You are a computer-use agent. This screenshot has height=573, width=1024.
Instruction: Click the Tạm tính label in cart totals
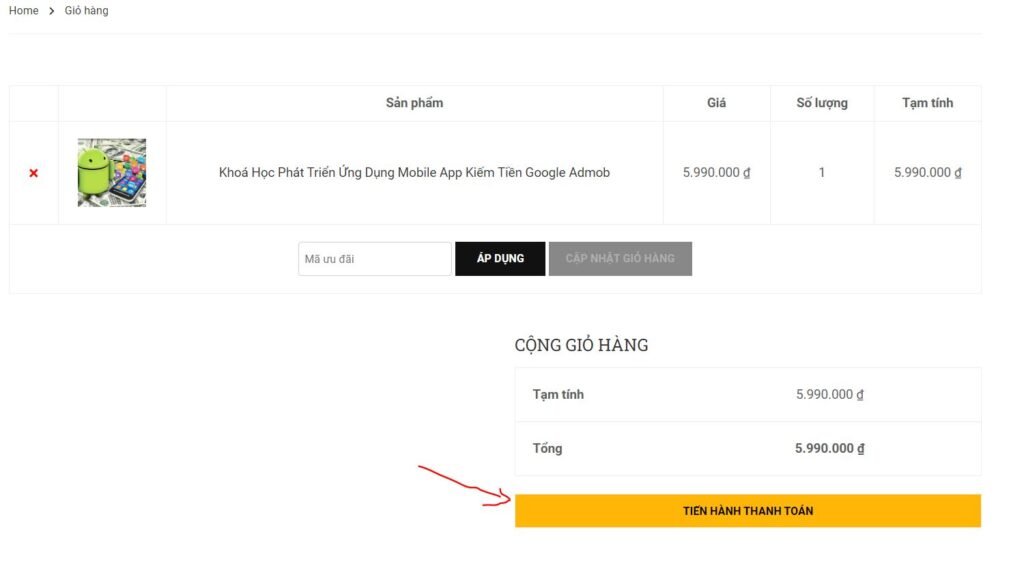[x=558, y=395]
